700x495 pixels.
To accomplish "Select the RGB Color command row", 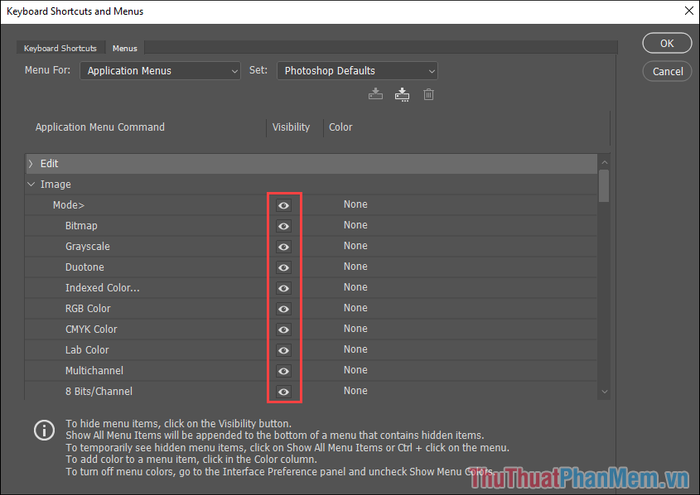I will pyautogui.click(x=311, y=309).
